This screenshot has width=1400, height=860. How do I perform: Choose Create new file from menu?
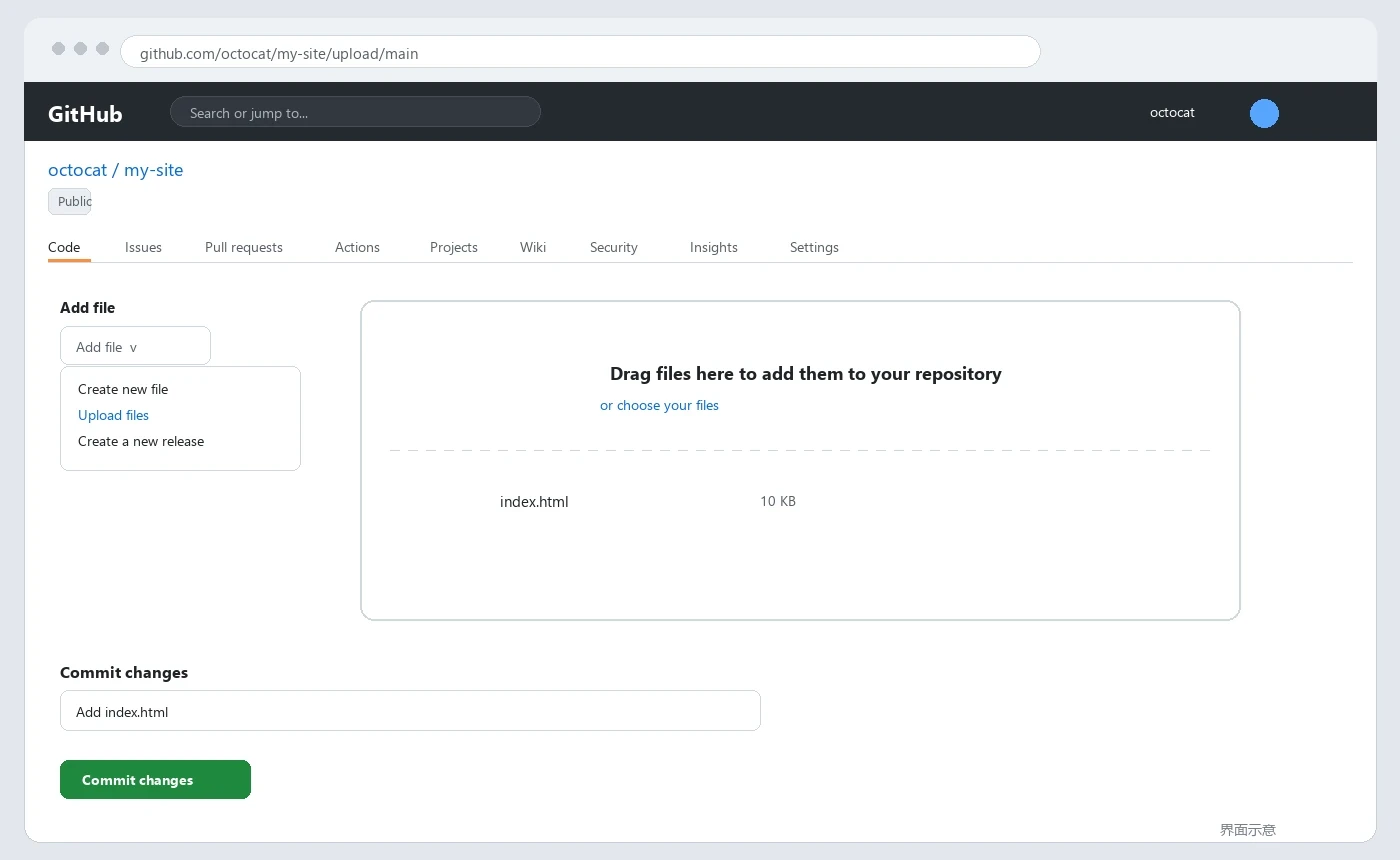123,389
